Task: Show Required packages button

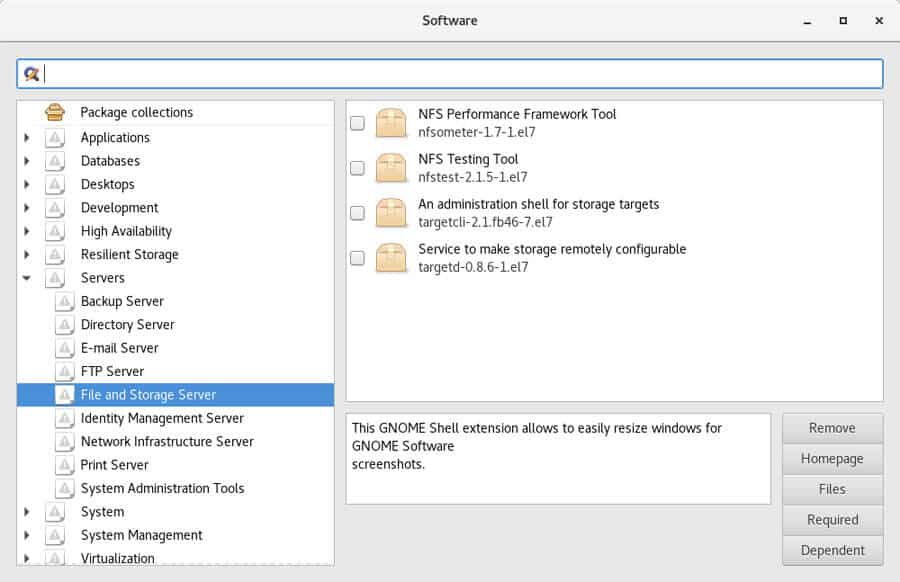Action: (x=832, y=519)
